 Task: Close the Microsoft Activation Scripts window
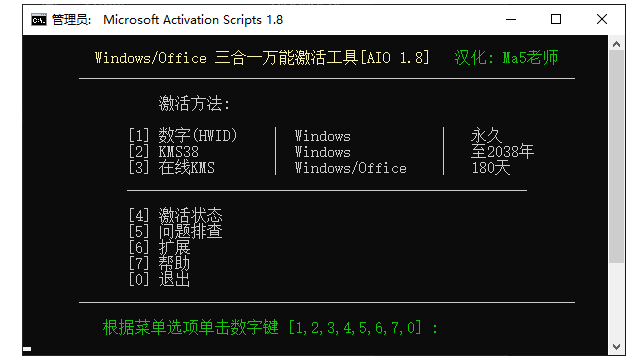coord(602,19)
